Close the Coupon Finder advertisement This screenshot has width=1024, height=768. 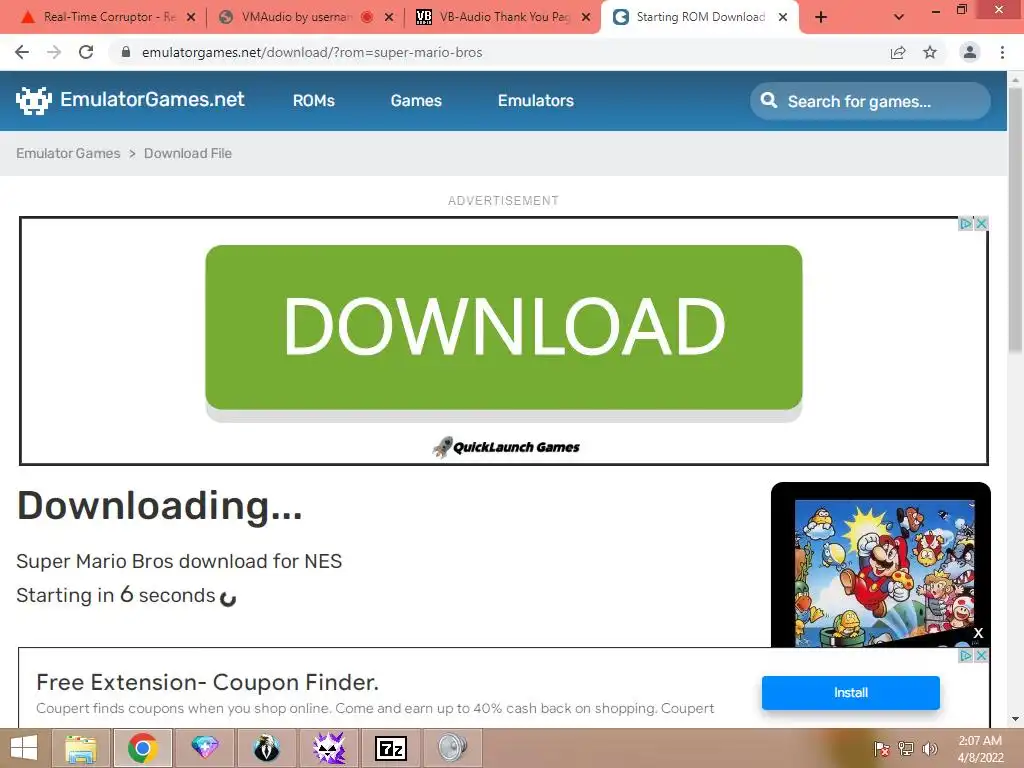click(981, 655)
